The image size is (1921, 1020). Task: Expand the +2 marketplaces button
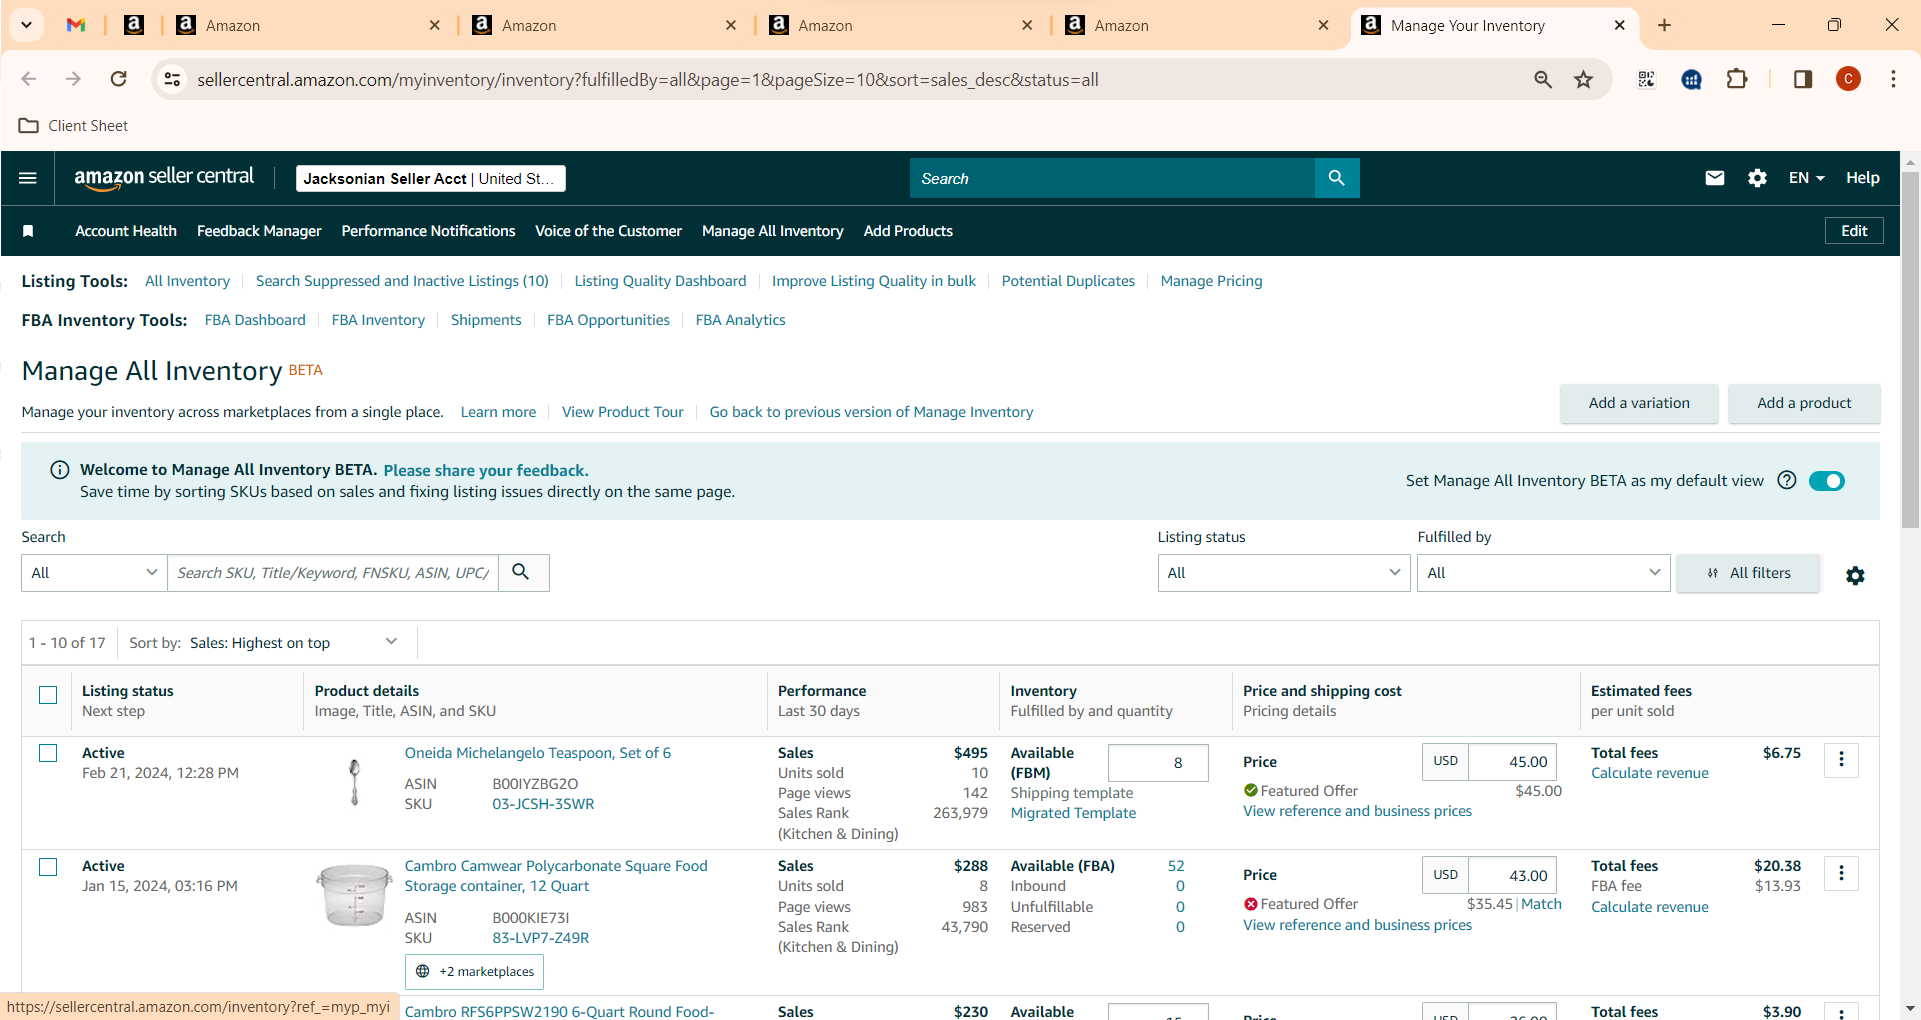point(474,972)
